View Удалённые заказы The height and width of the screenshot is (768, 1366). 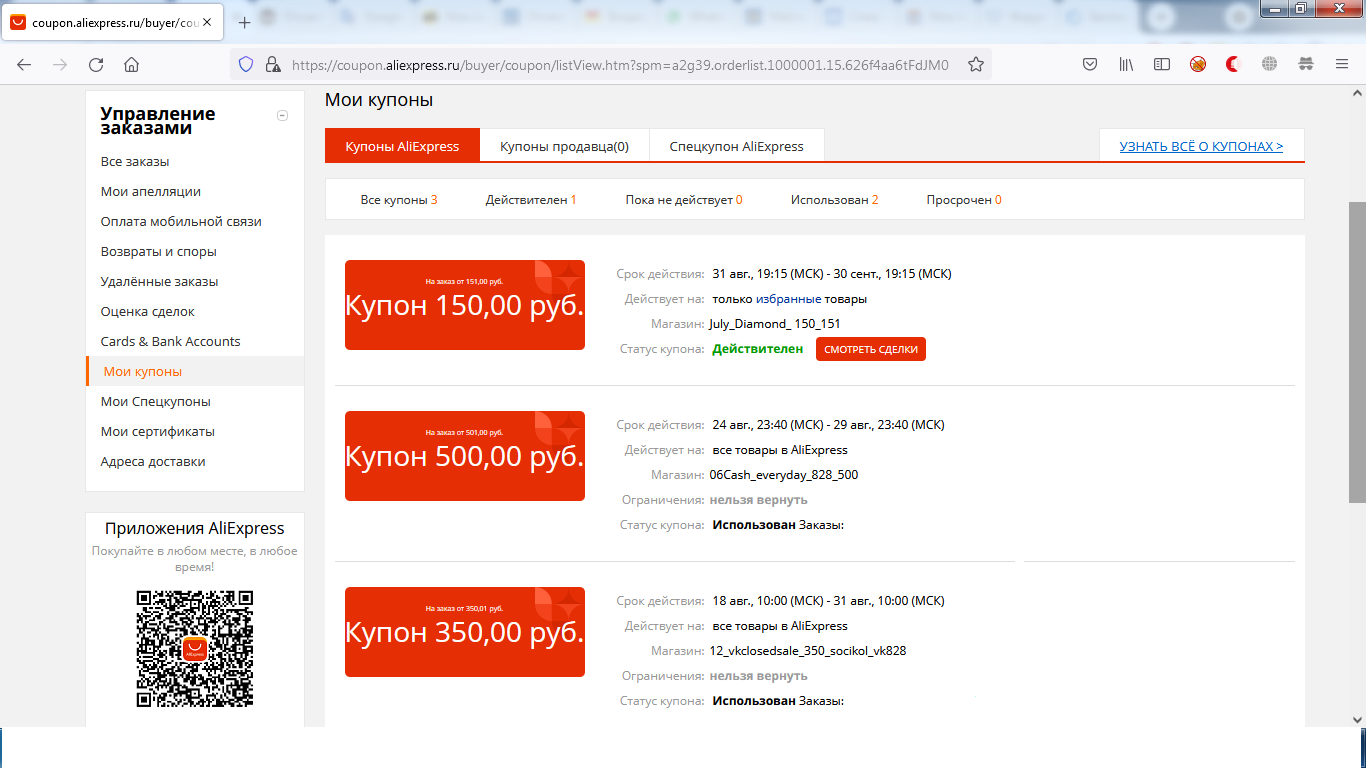[159, 282]
